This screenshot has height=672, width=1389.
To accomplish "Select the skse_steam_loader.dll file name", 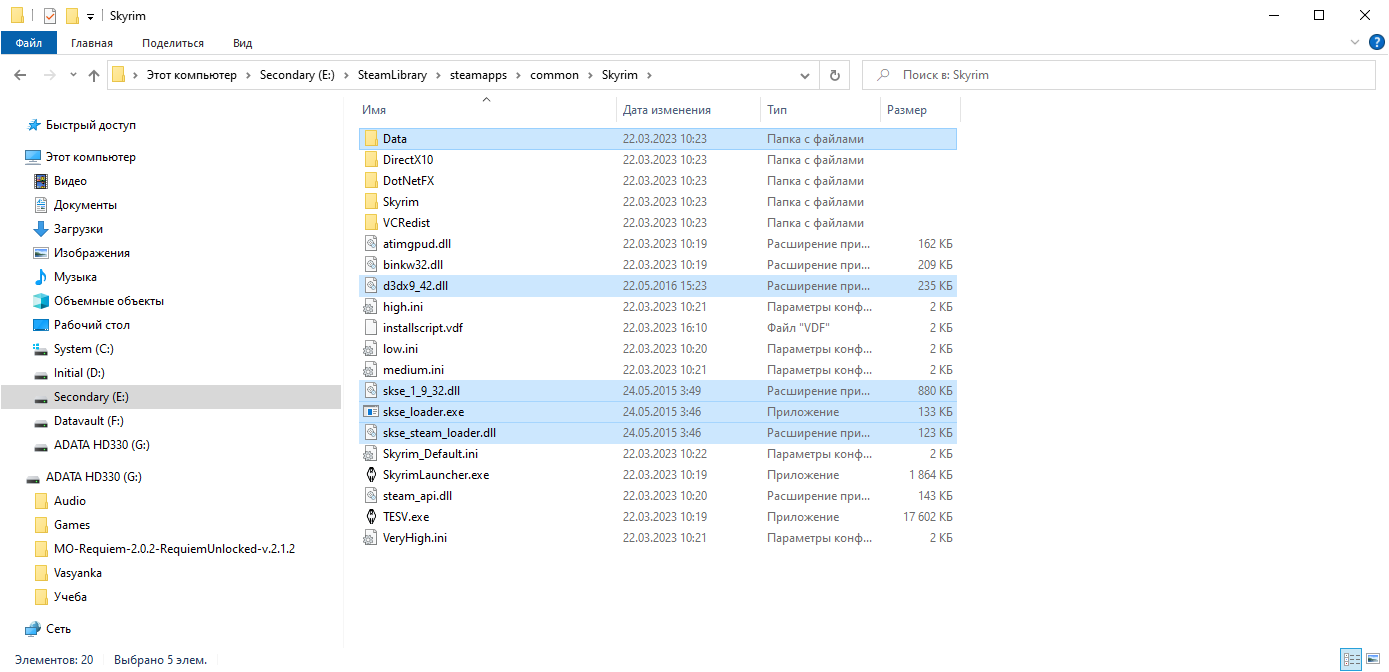I will (x=439, y=433).
